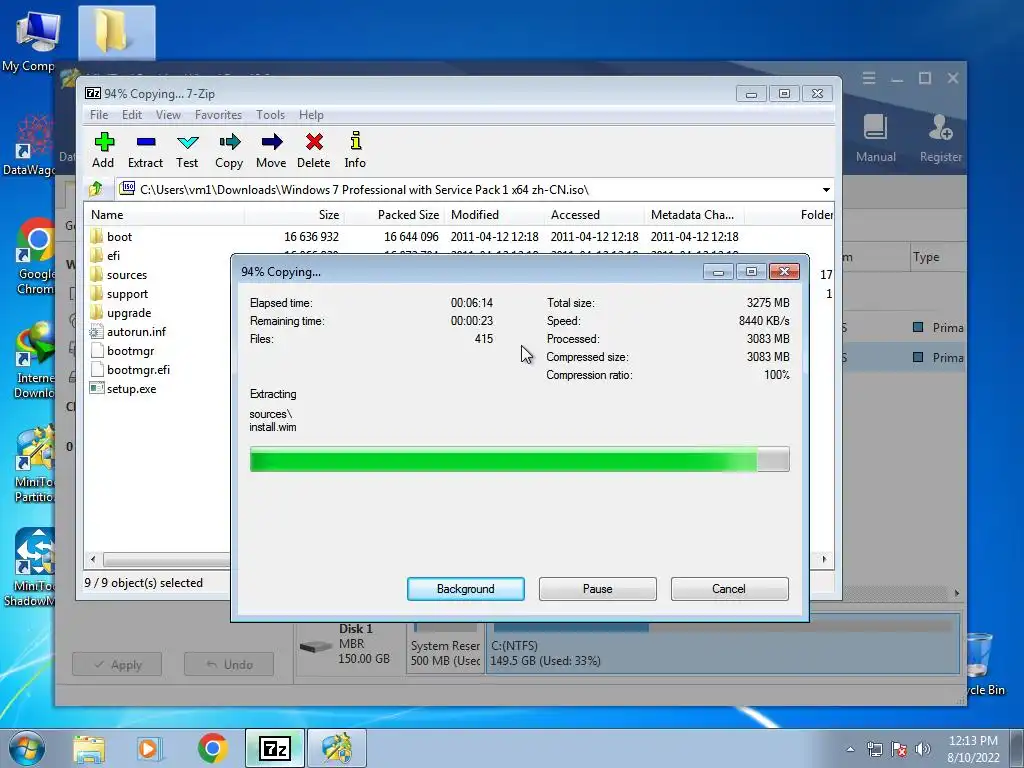Open the hamburger menu in MiniTool window
This screenshot has width=1024, height=768.
(x=869, y=78)
